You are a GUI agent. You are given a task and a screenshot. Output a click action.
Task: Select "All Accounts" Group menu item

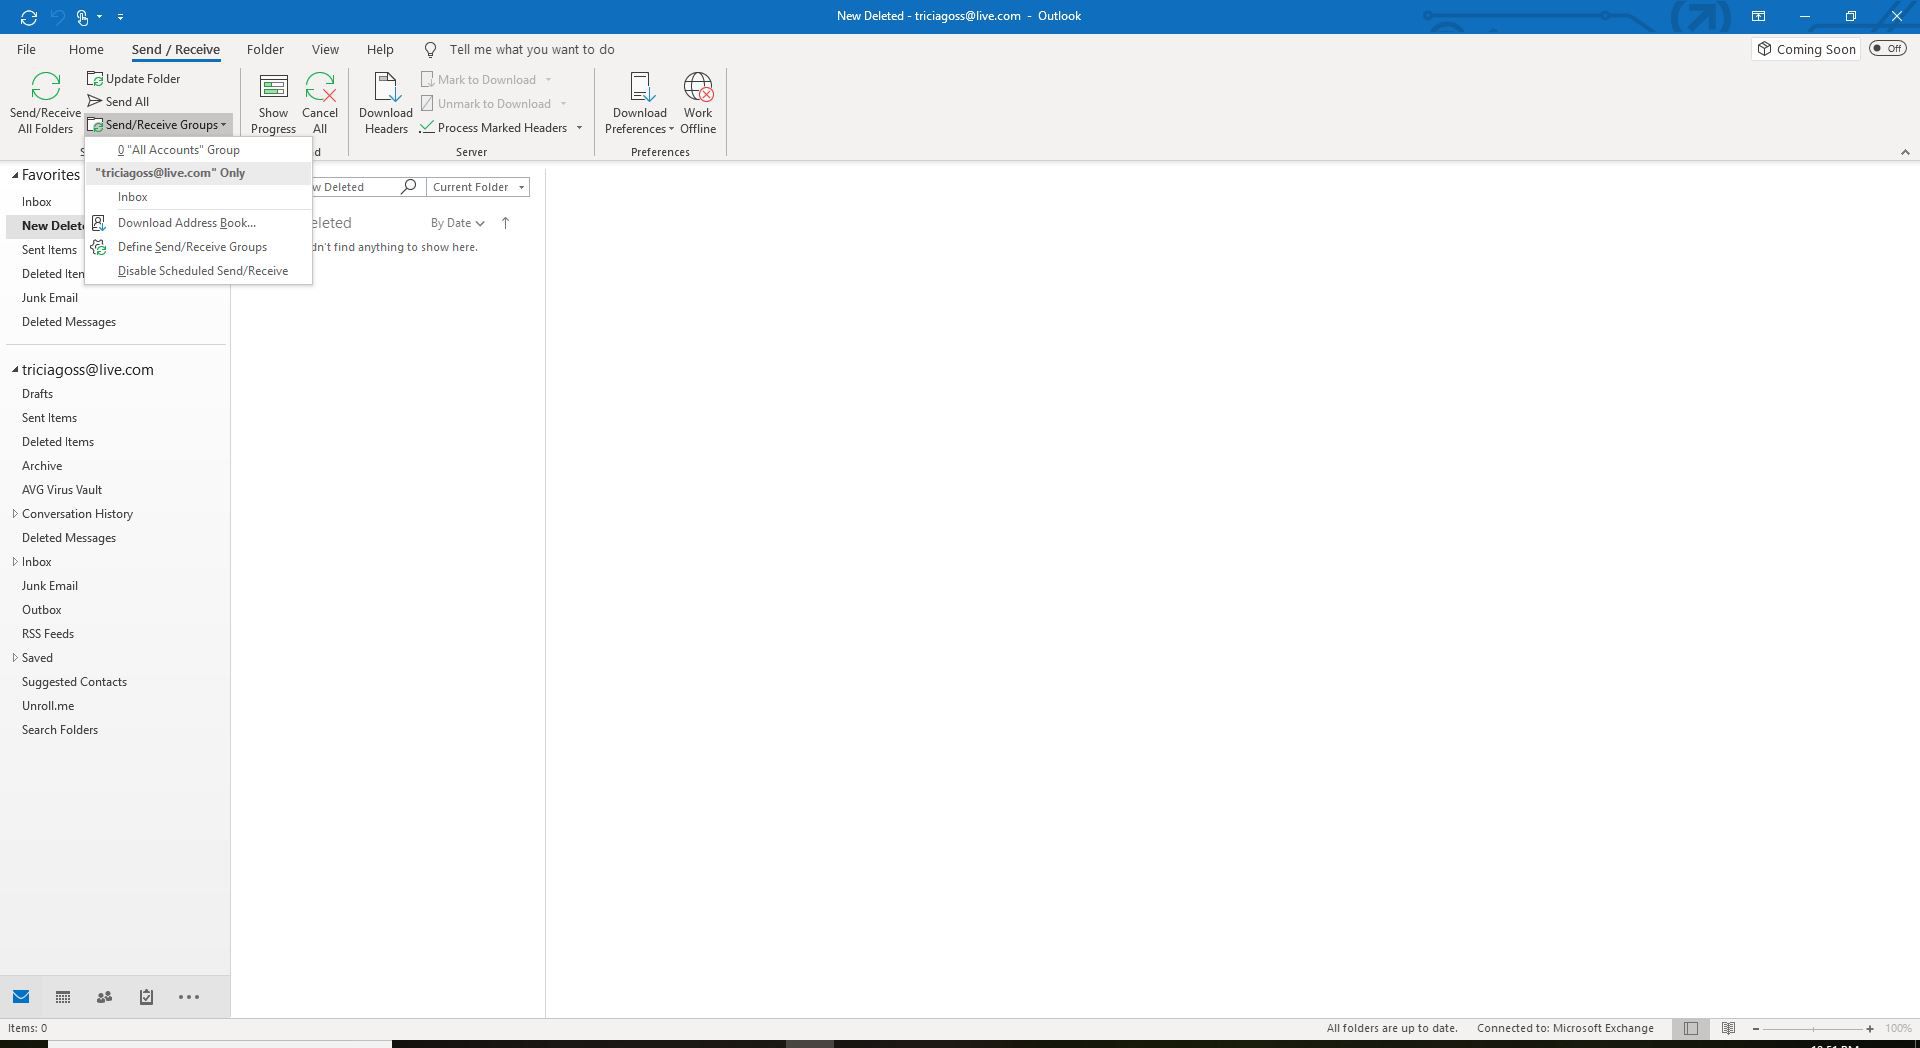pos(198,150)
